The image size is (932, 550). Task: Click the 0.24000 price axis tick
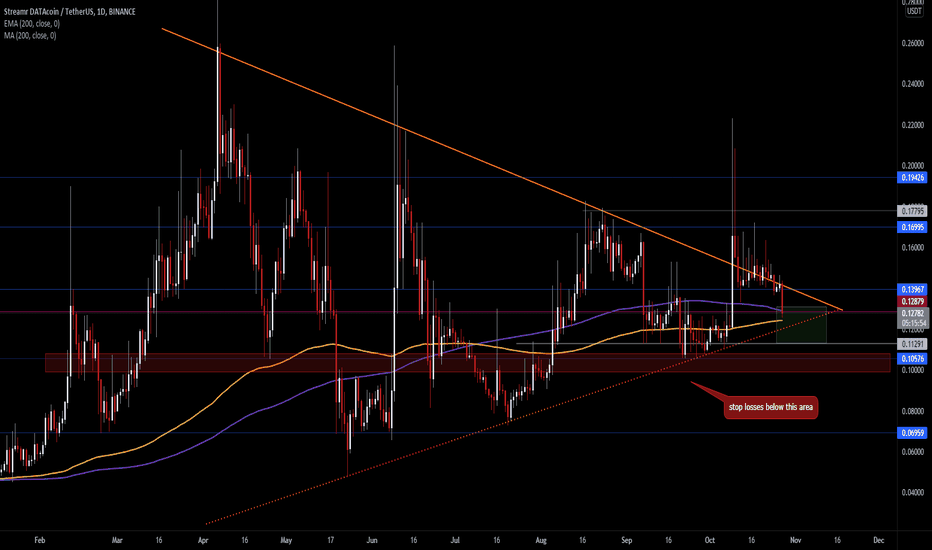click(x=912, y=84)
